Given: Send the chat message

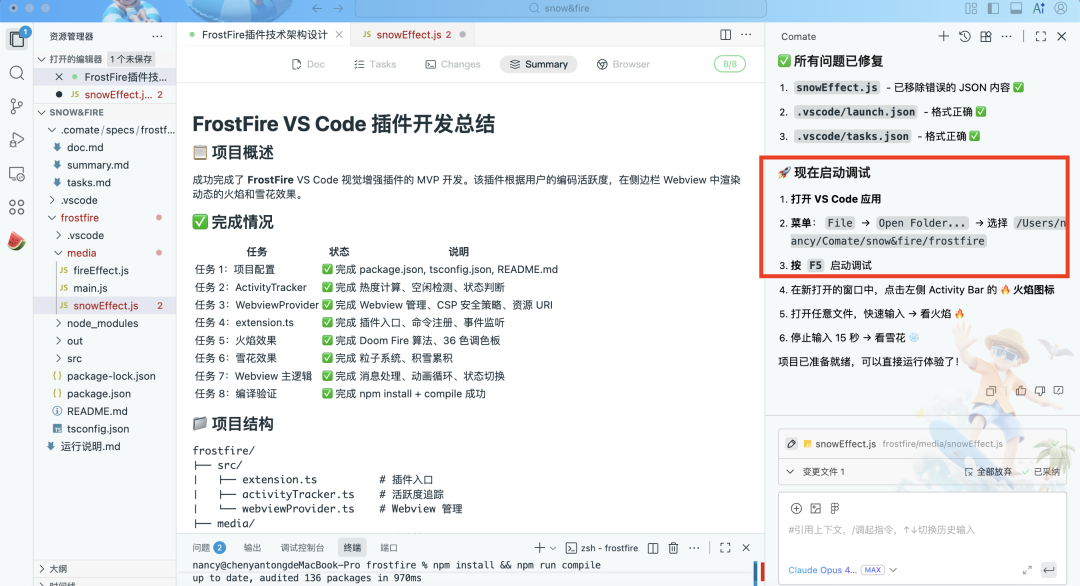Looking at the screenshot, I should click(x=1048, y=569).
